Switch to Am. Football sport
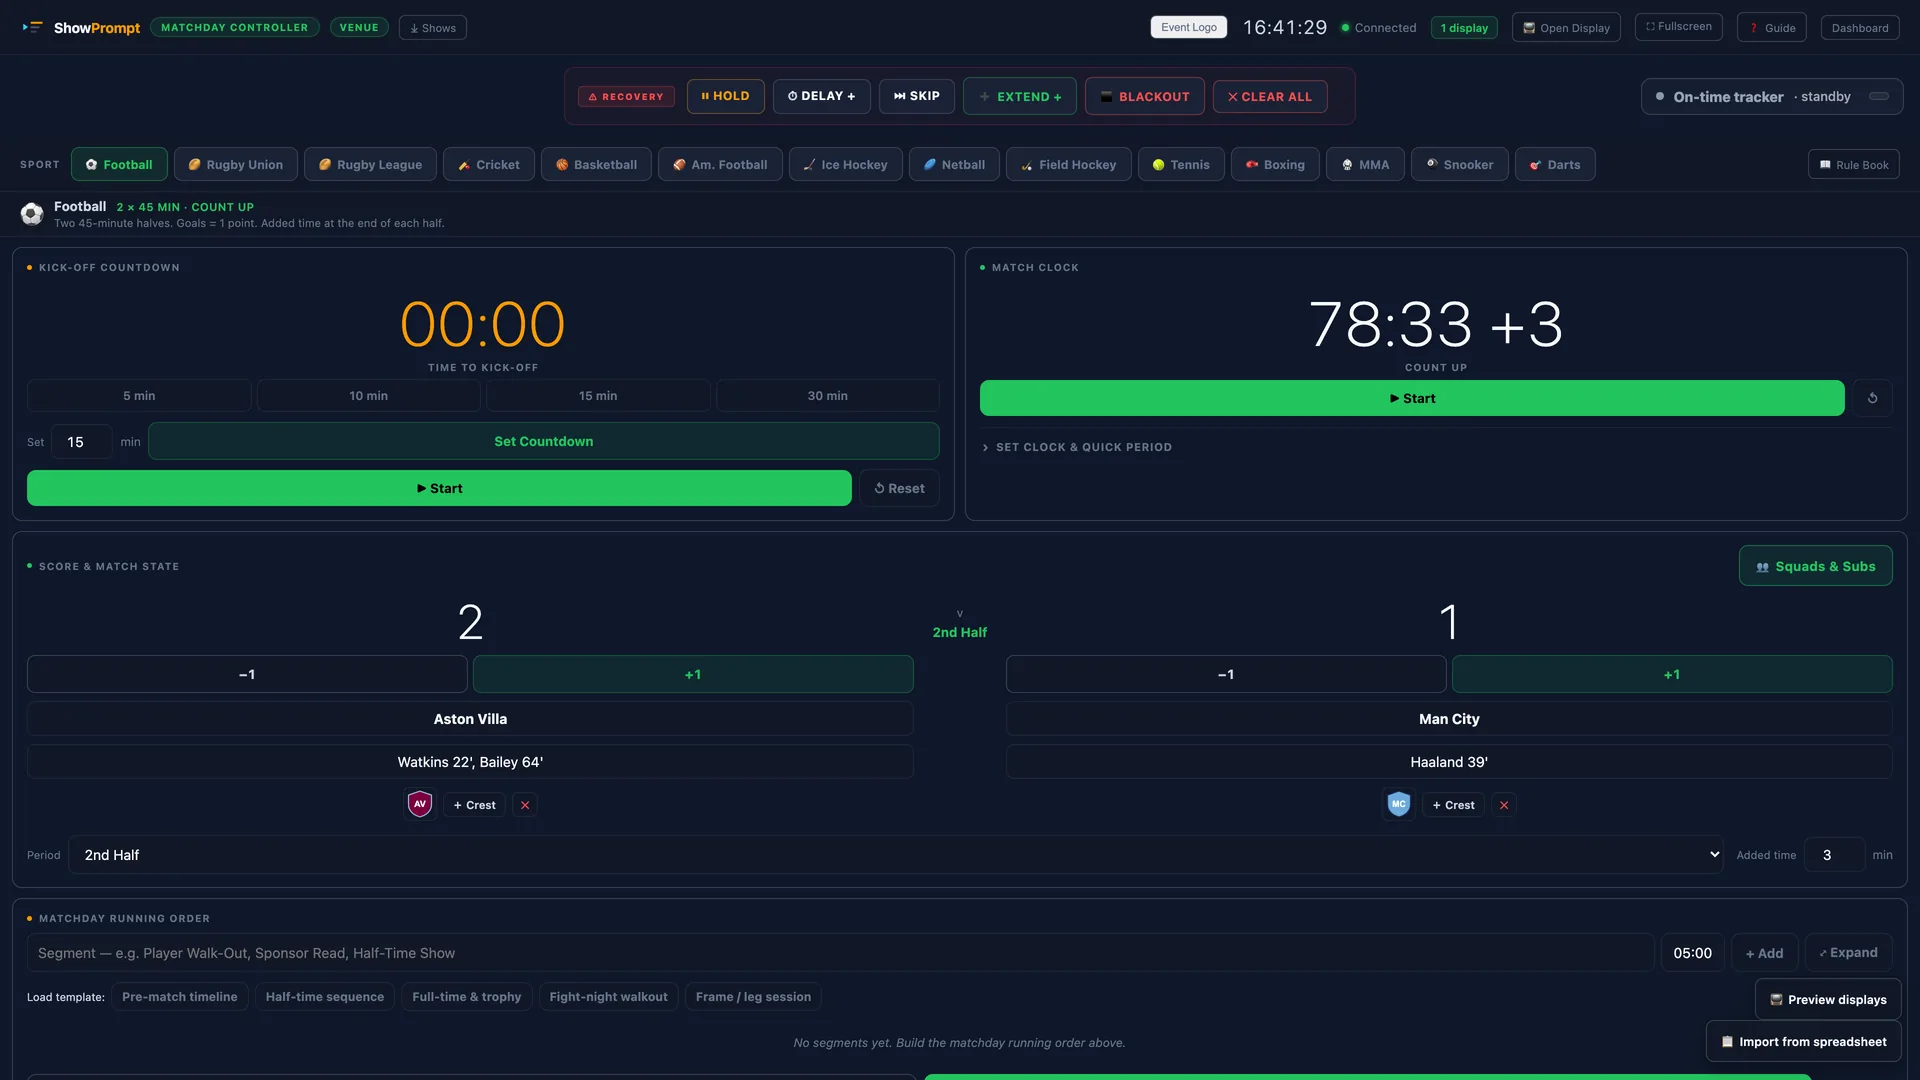The width and height of the screenshot is (1920, 1080). 720,165
